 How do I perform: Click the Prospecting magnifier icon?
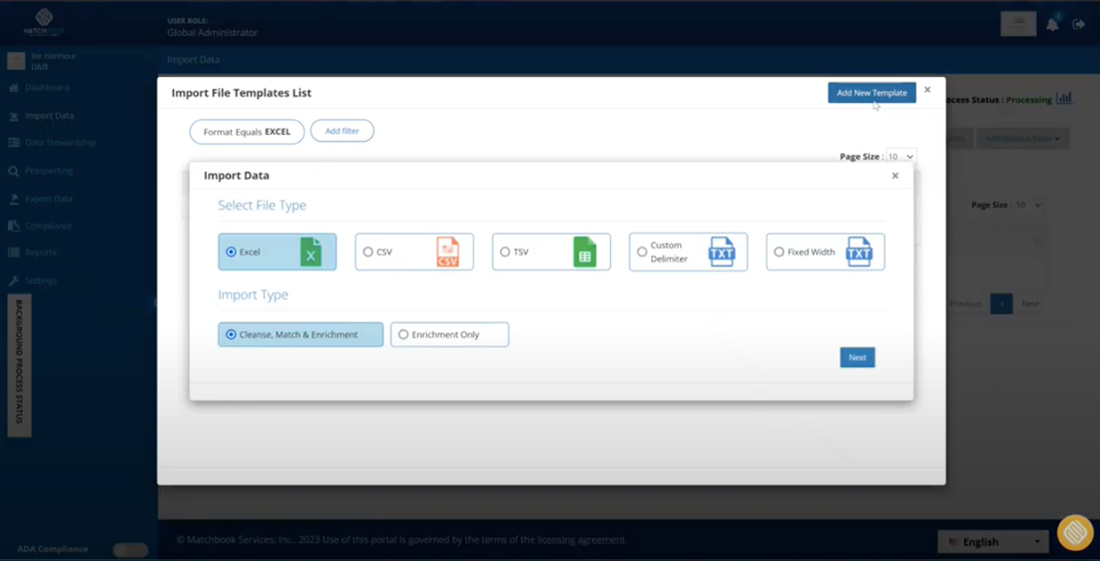(13, 171)
